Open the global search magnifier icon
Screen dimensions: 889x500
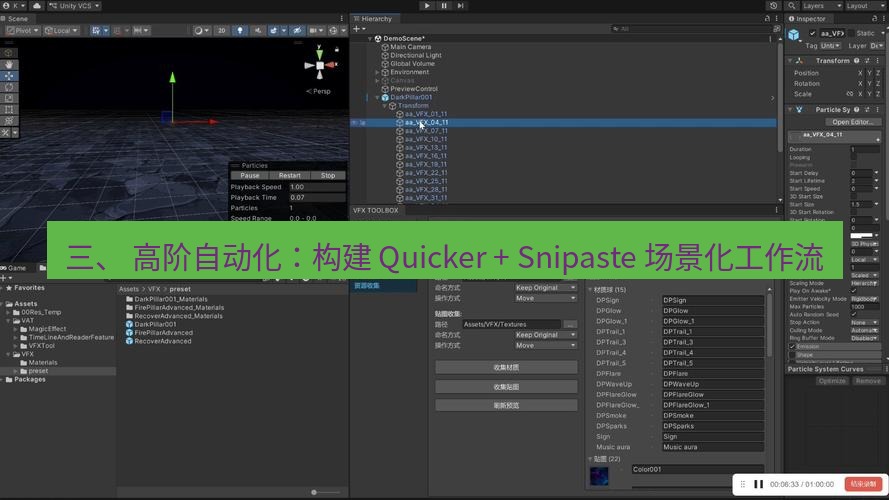tap(791, 6)
